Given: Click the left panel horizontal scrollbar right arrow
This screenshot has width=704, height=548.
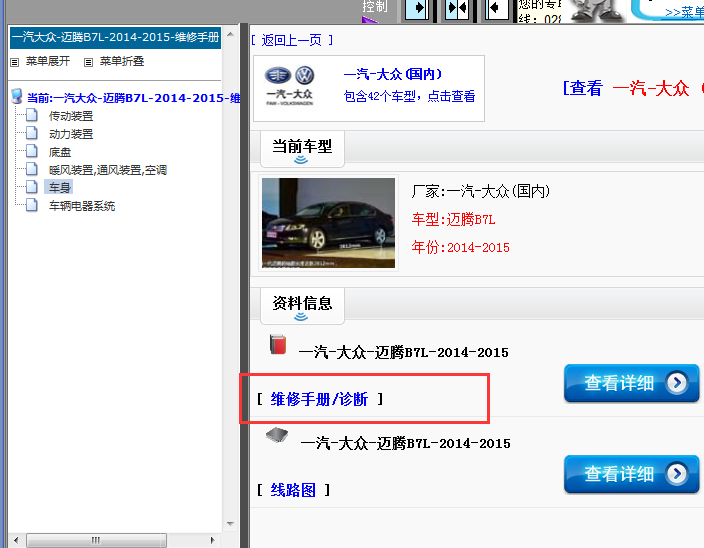Looking at the screenshot, I should click(x=212, y=540).
